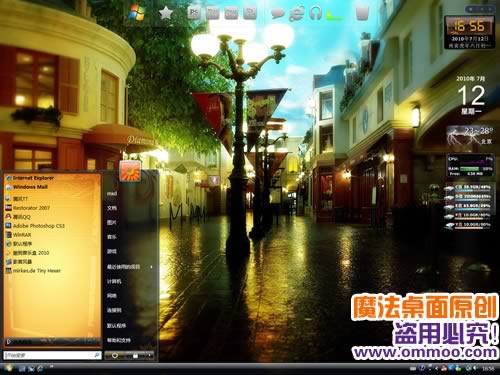Open the shutdown options arrow
Viewport: 500px width, 375px height.
pyautogui.click(x=150, y=356)
